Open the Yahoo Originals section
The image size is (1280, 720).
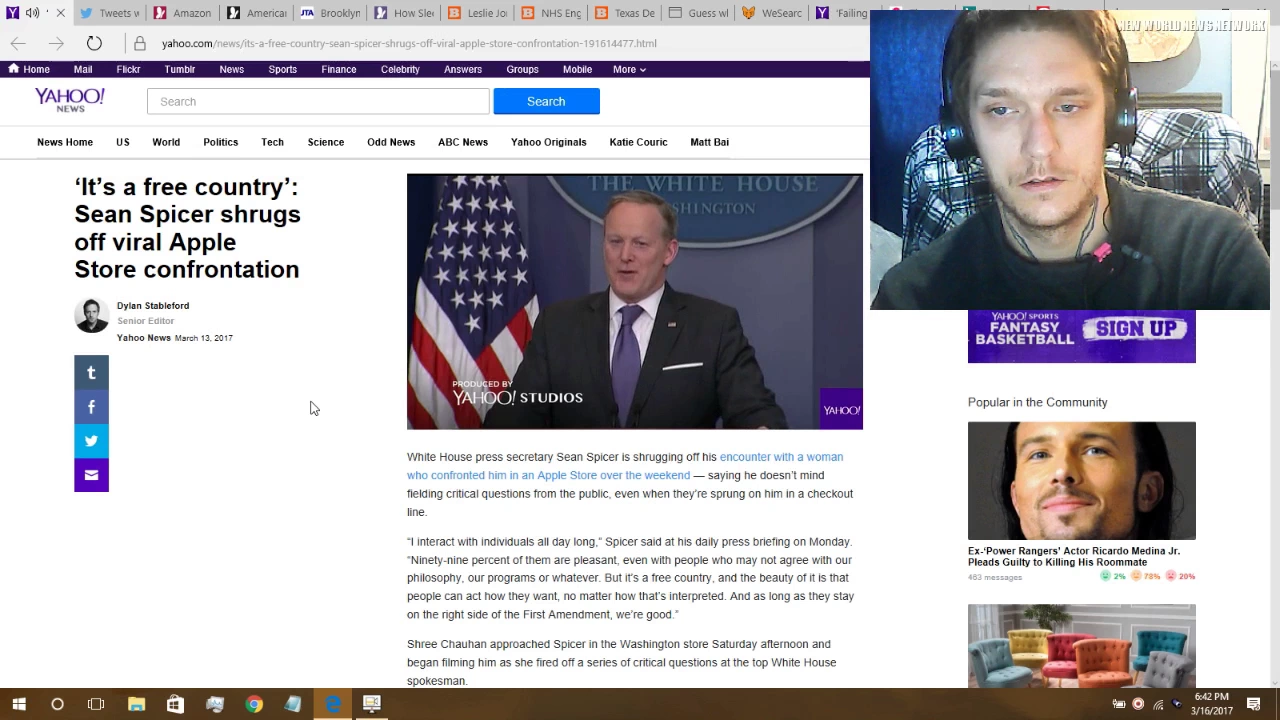click(x=549, y=142)
